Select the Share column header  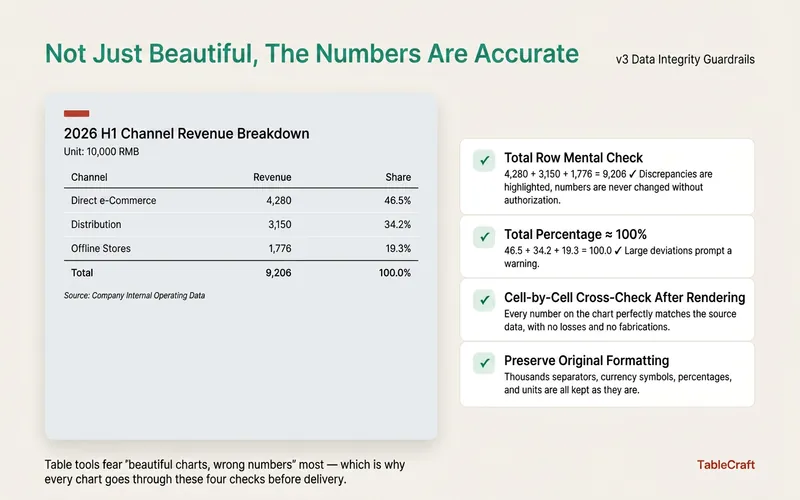click(398, 177)
